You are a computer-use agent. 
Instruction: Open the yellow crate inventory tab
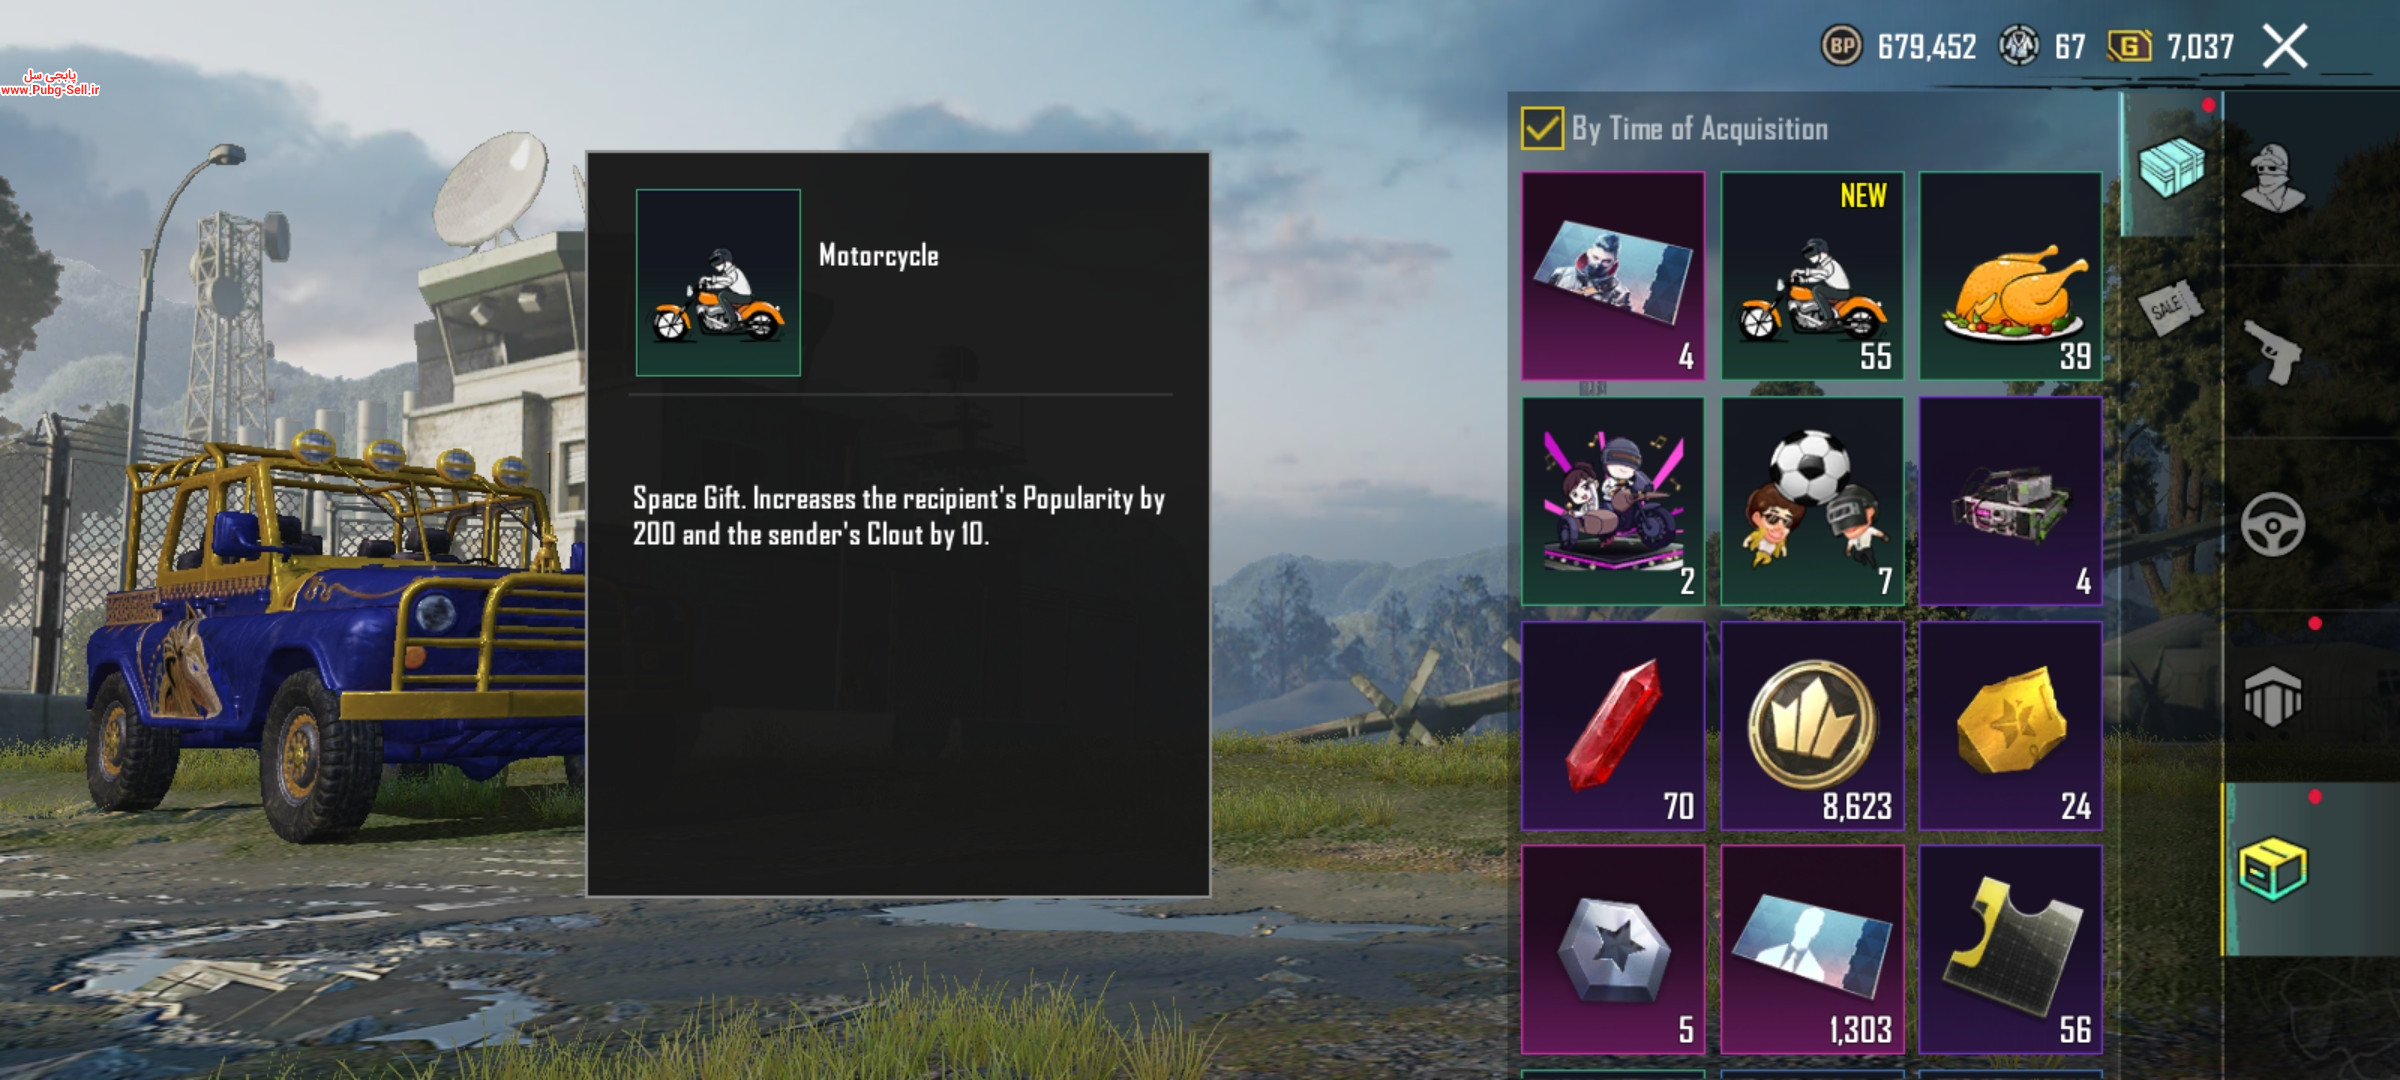click(x=2273, y=869)
